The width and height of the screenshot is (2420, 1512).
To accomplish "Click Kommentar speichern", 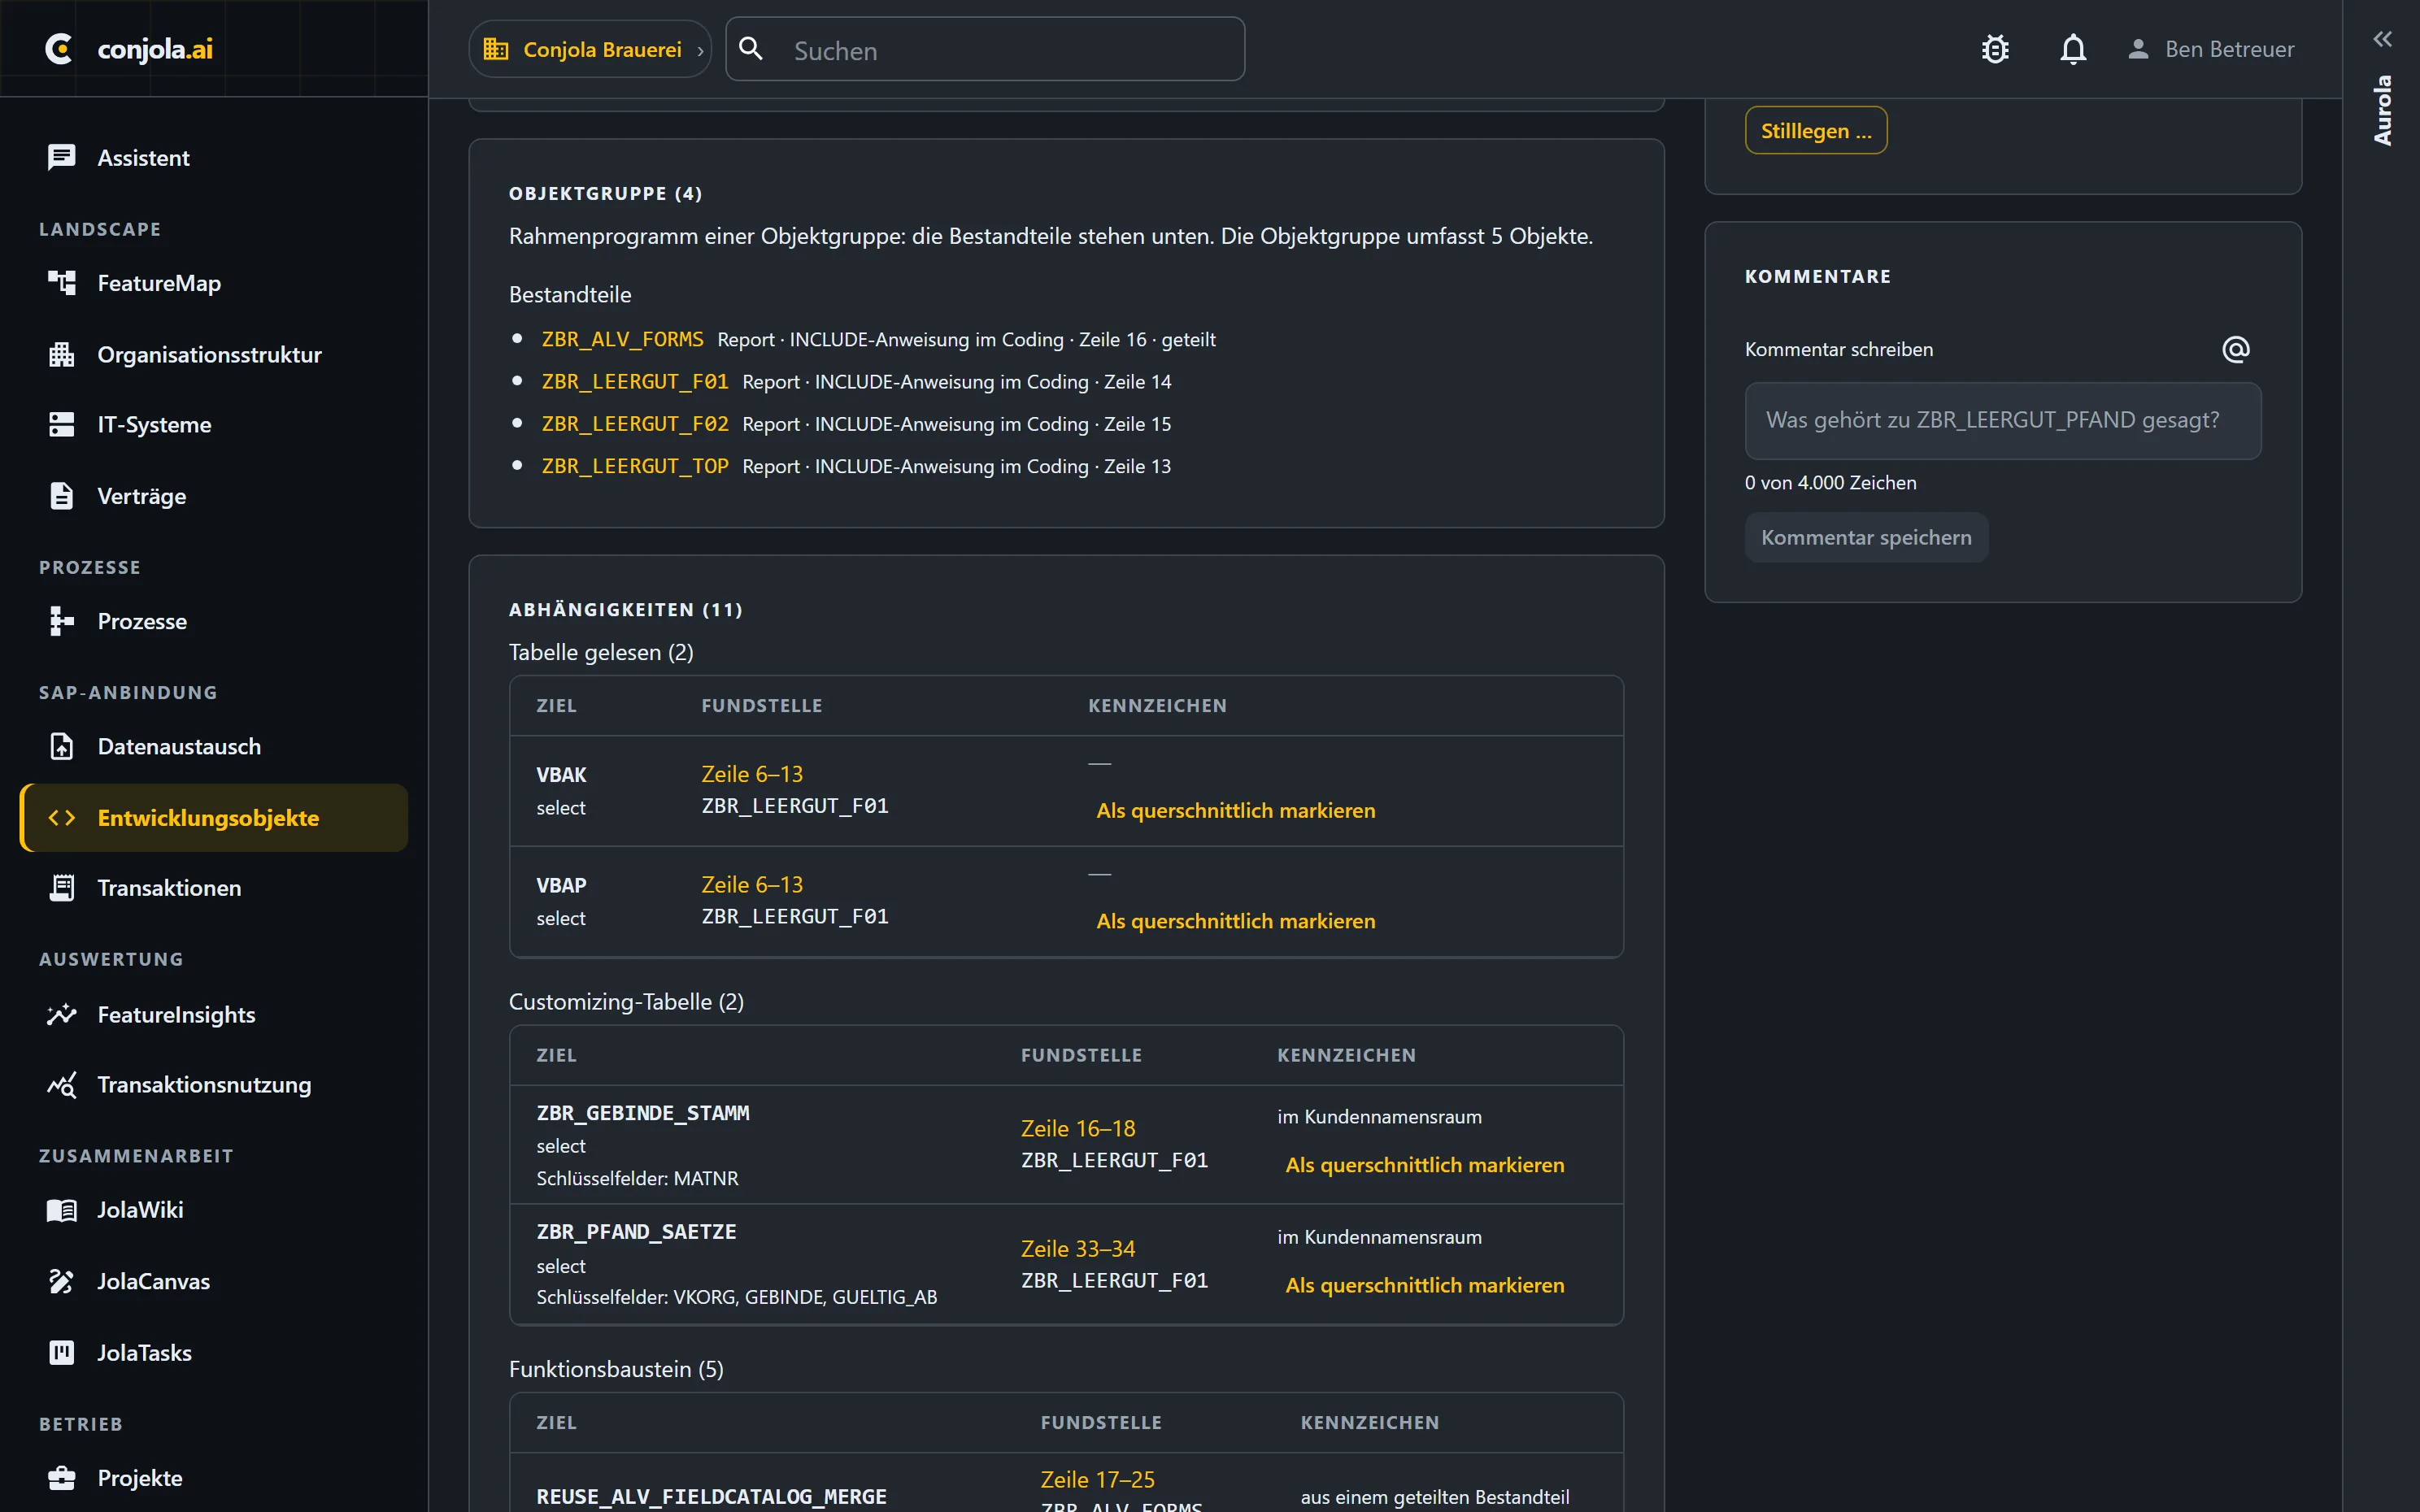I will pos(1866,537).
